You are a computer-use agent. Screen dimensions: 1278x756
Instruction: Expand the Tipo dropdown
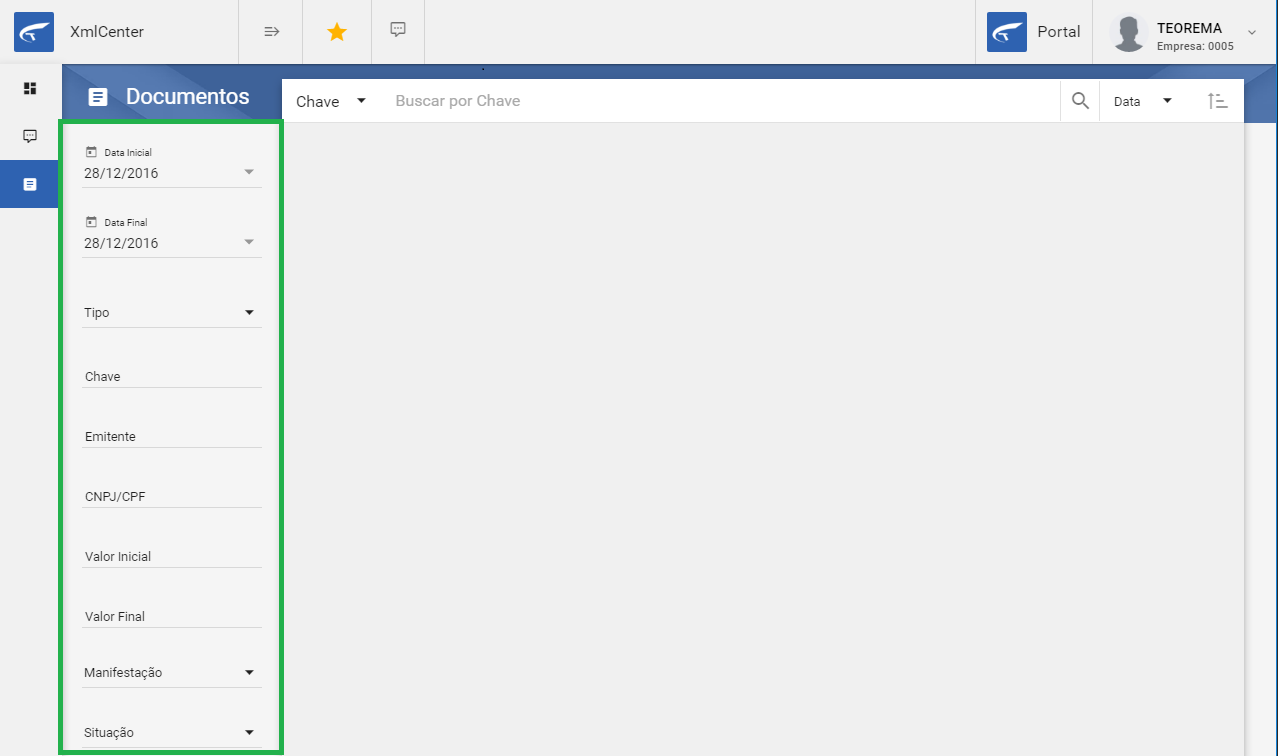click(172, 313)
